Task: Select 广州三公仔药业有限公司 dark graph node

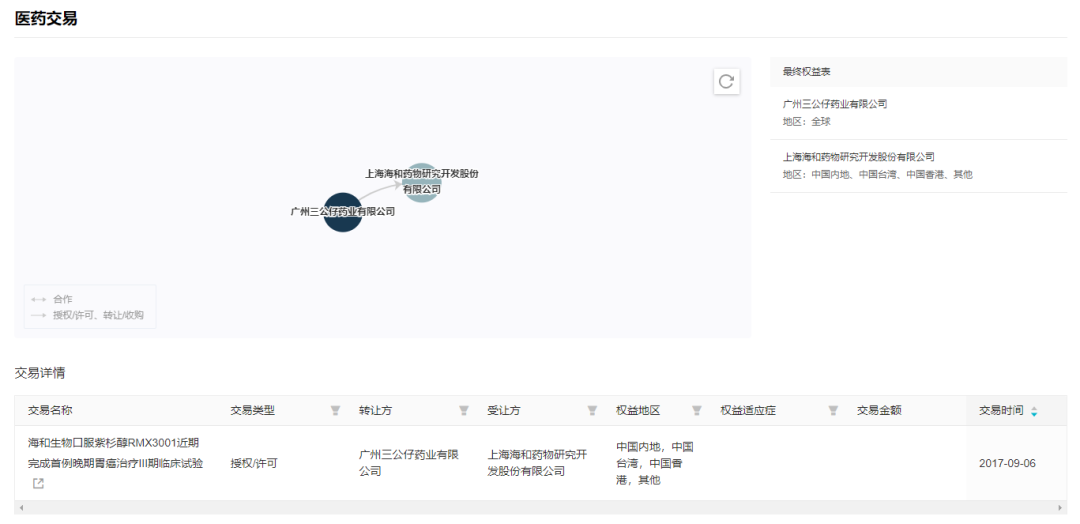Action: pos(342,212)
